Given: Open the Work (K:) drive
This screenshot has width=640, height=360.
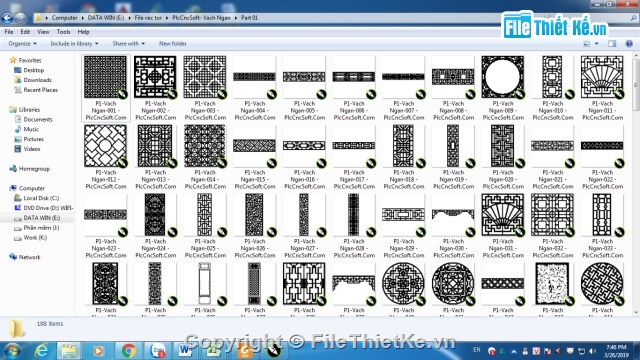Looking at the screenshot, I should tap(35, 237).
